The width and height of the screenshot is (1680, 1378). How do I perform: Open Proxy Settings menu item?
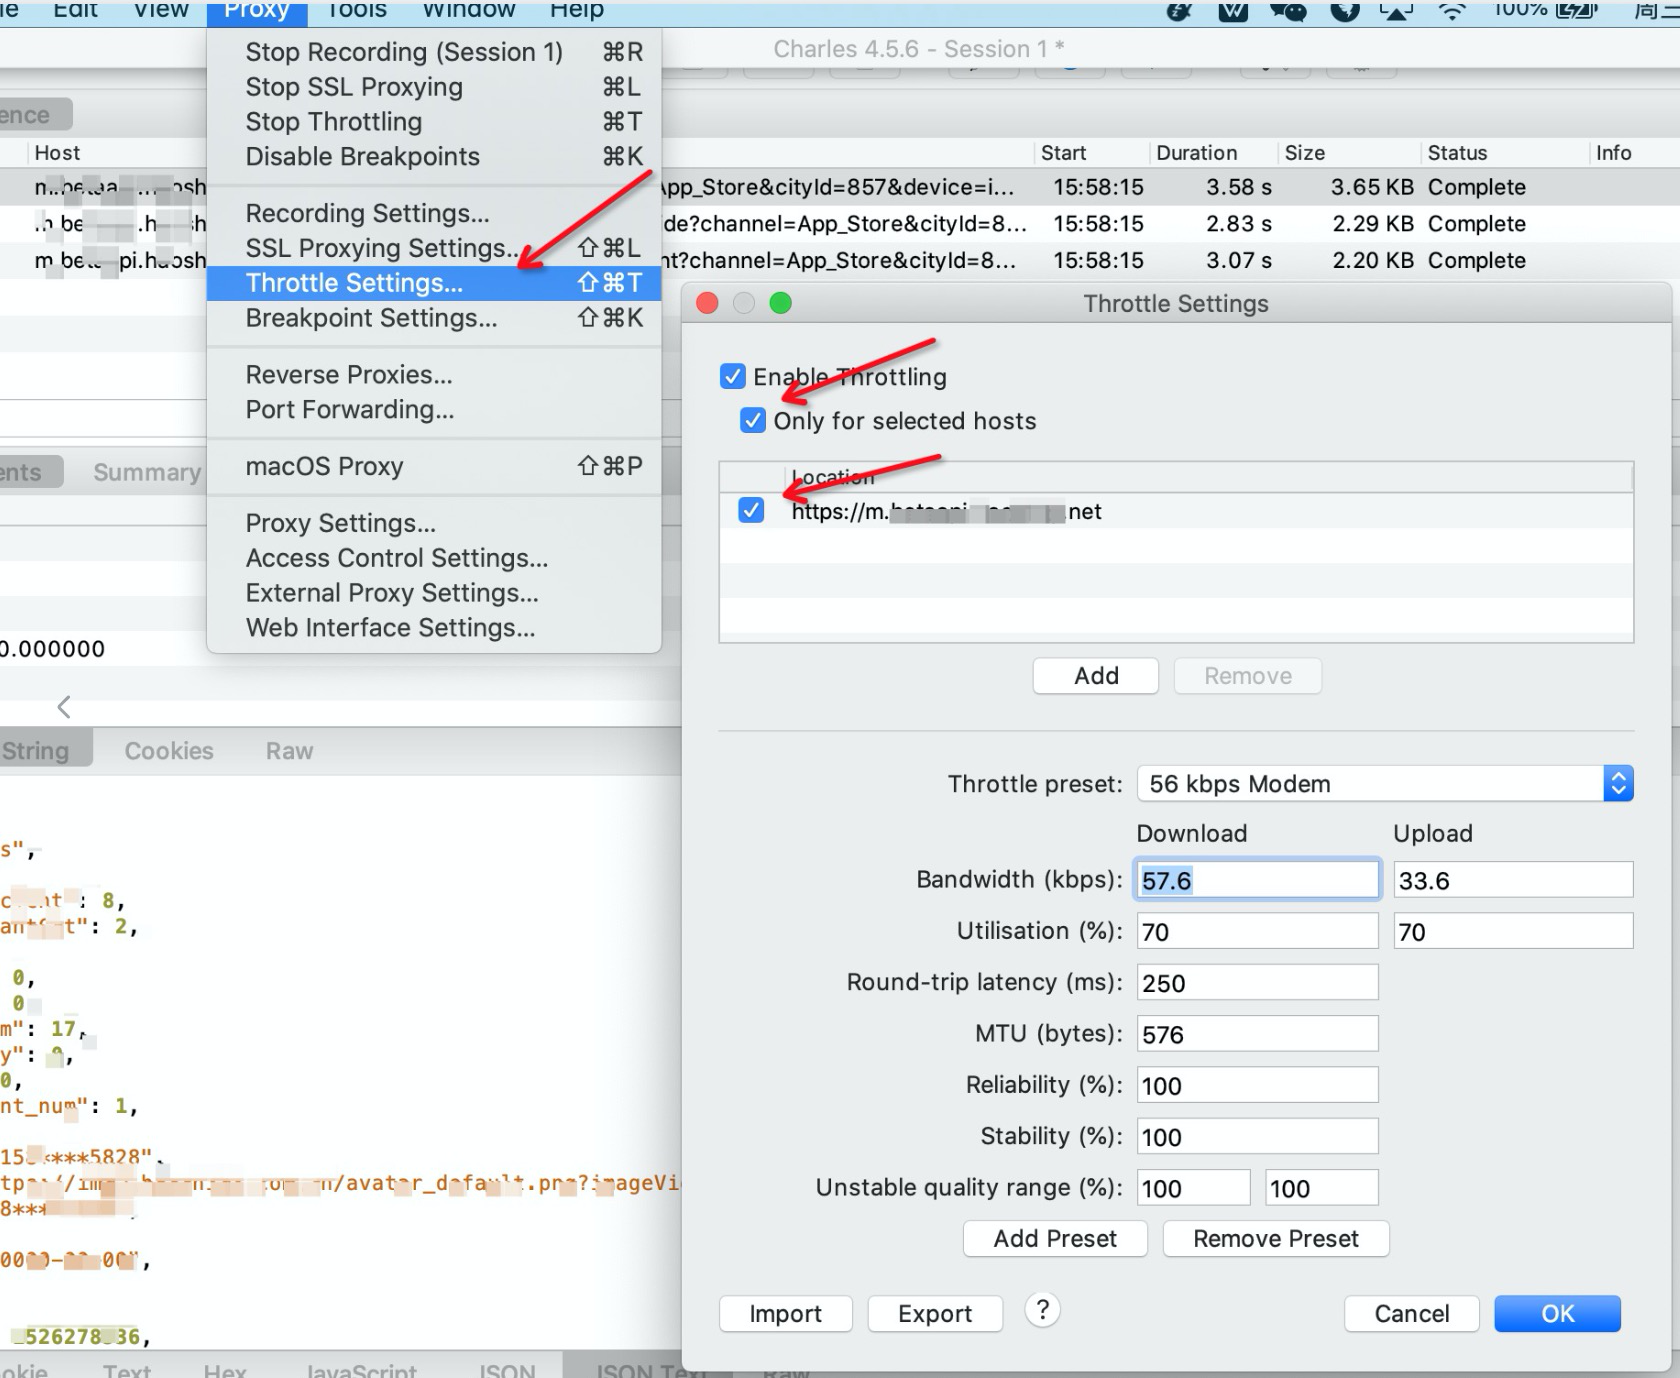pyautogui.click(x=434, y=523)
